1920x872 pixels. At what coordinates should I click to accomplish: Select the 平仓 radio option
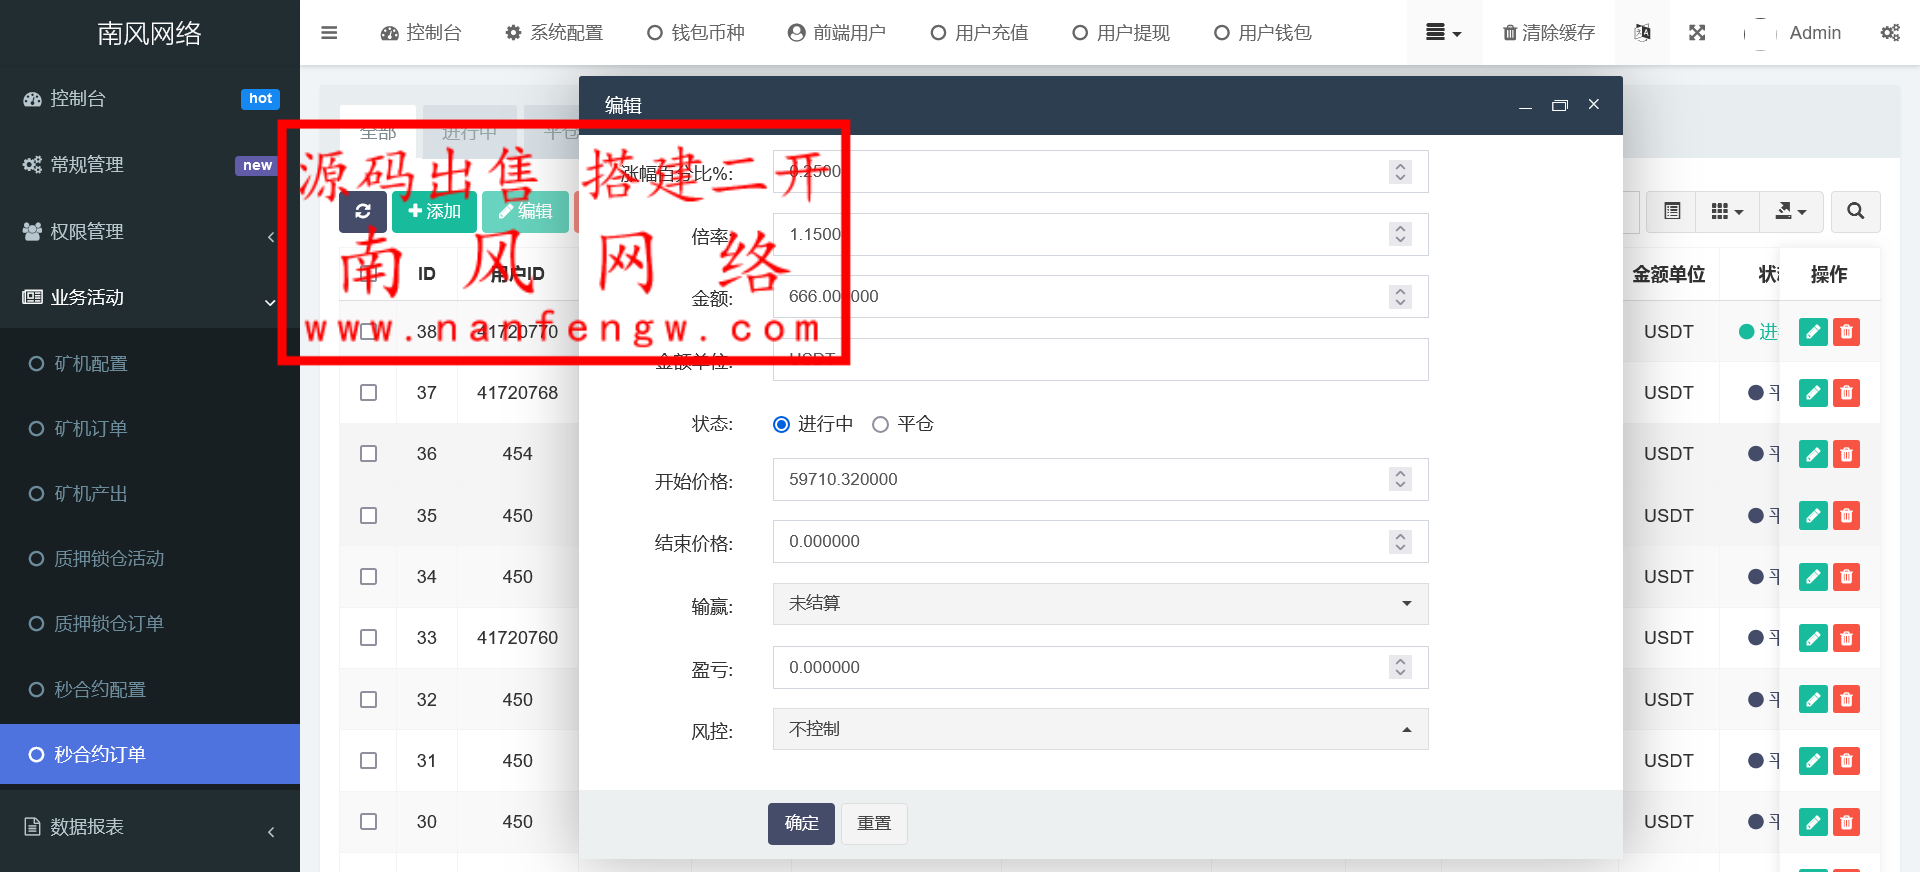click(880, 424)
